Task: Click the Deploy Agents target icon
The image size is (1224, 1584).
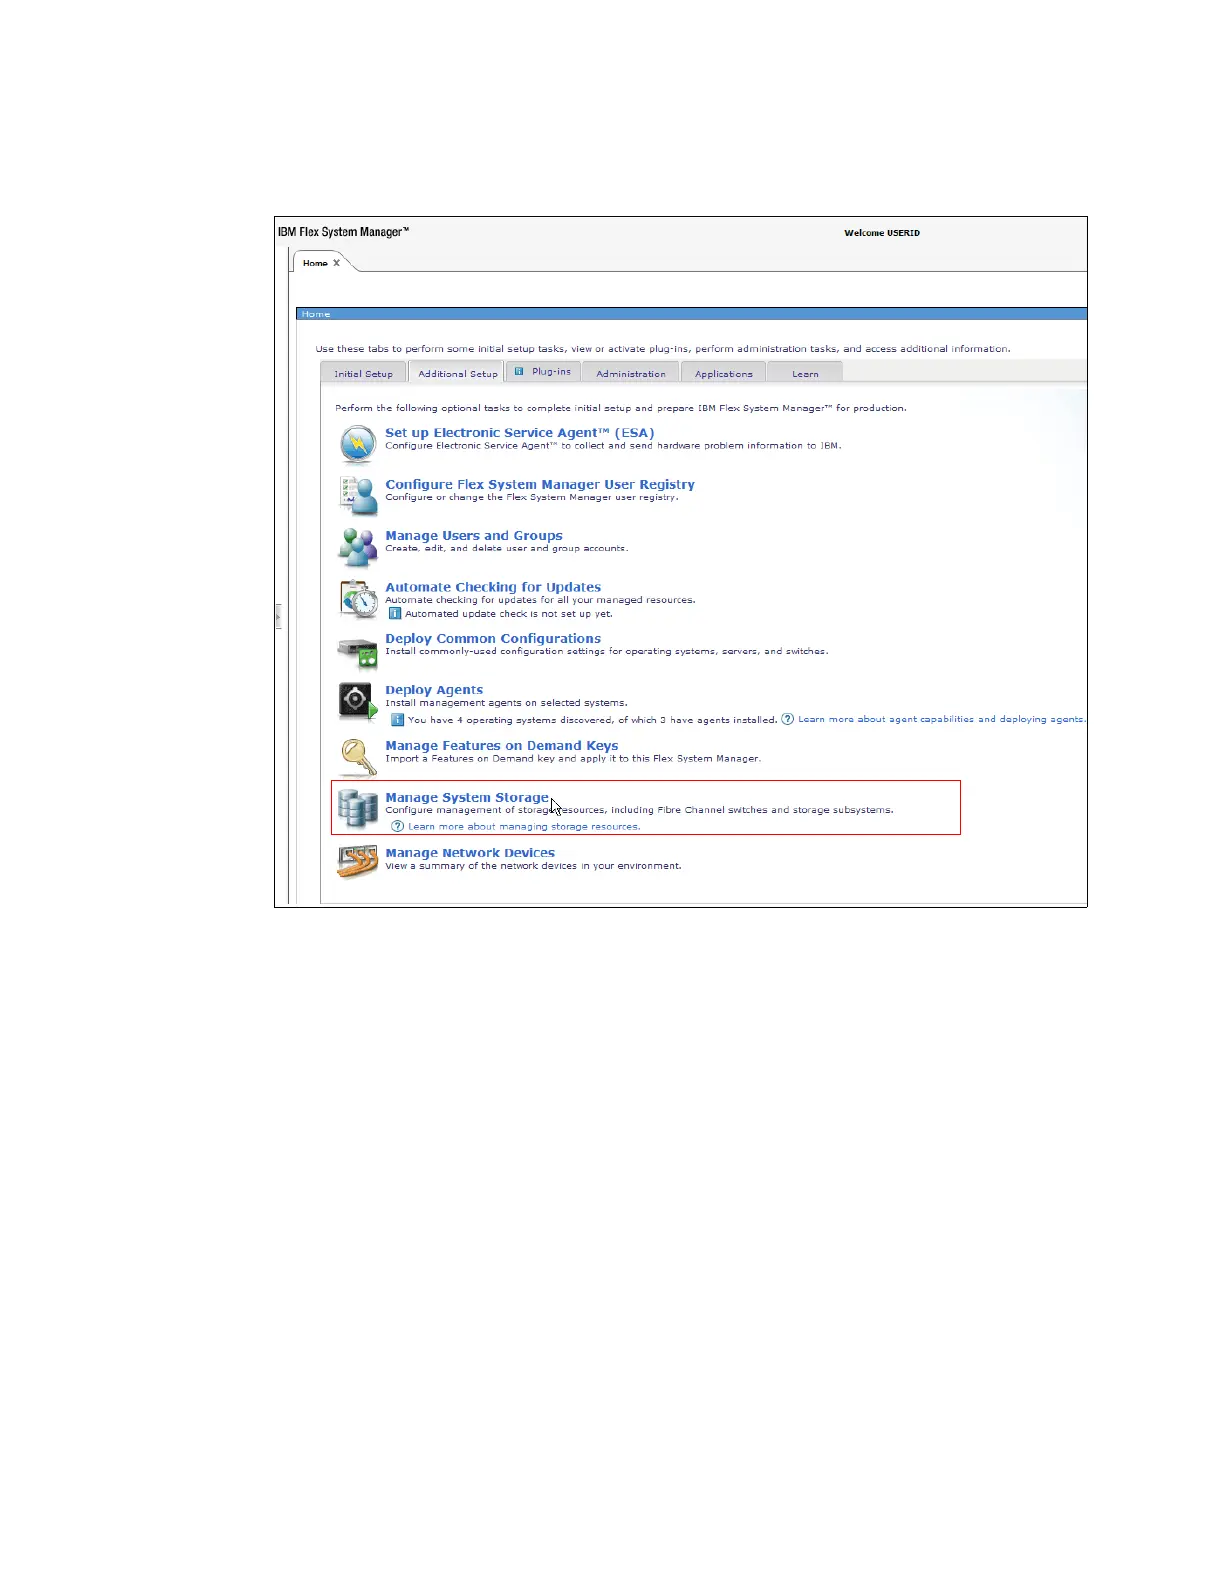Action: pos(357,701)
